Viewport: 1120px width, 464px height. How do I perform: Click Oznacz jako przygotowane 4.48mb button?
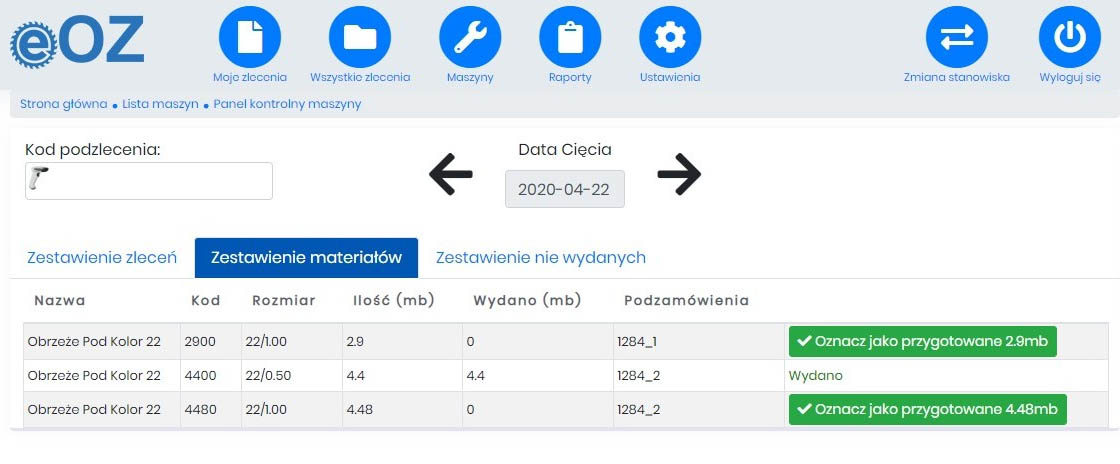pyautogui.click(x=927, y=409)
